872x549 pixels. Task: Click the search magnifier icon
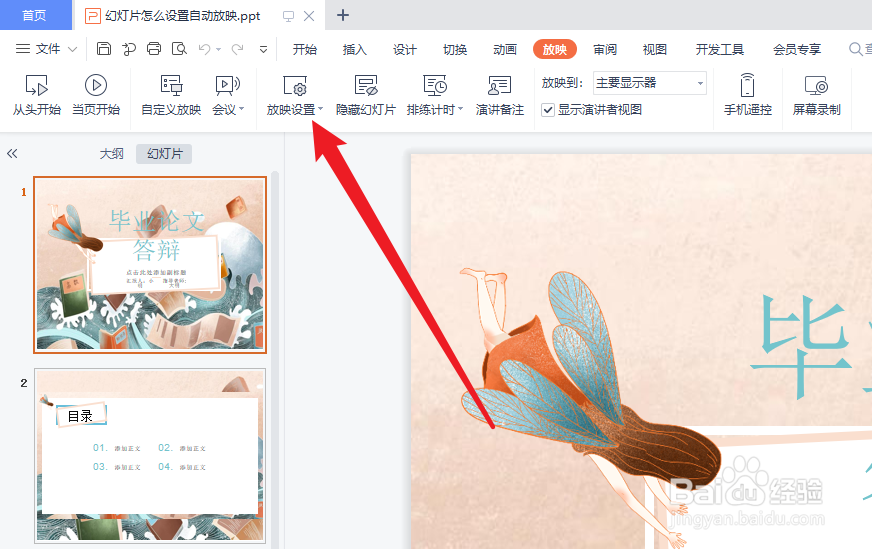(x=855, y=49)
